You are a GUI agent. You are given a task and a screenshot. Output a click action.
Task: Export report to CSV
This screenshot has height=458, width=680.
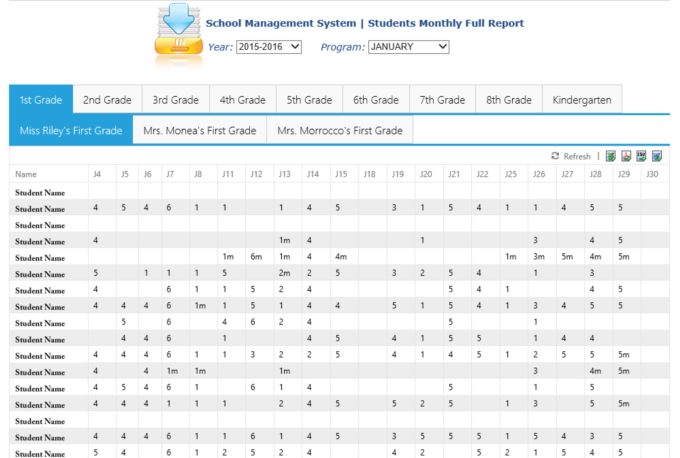(x=641, y=156)
